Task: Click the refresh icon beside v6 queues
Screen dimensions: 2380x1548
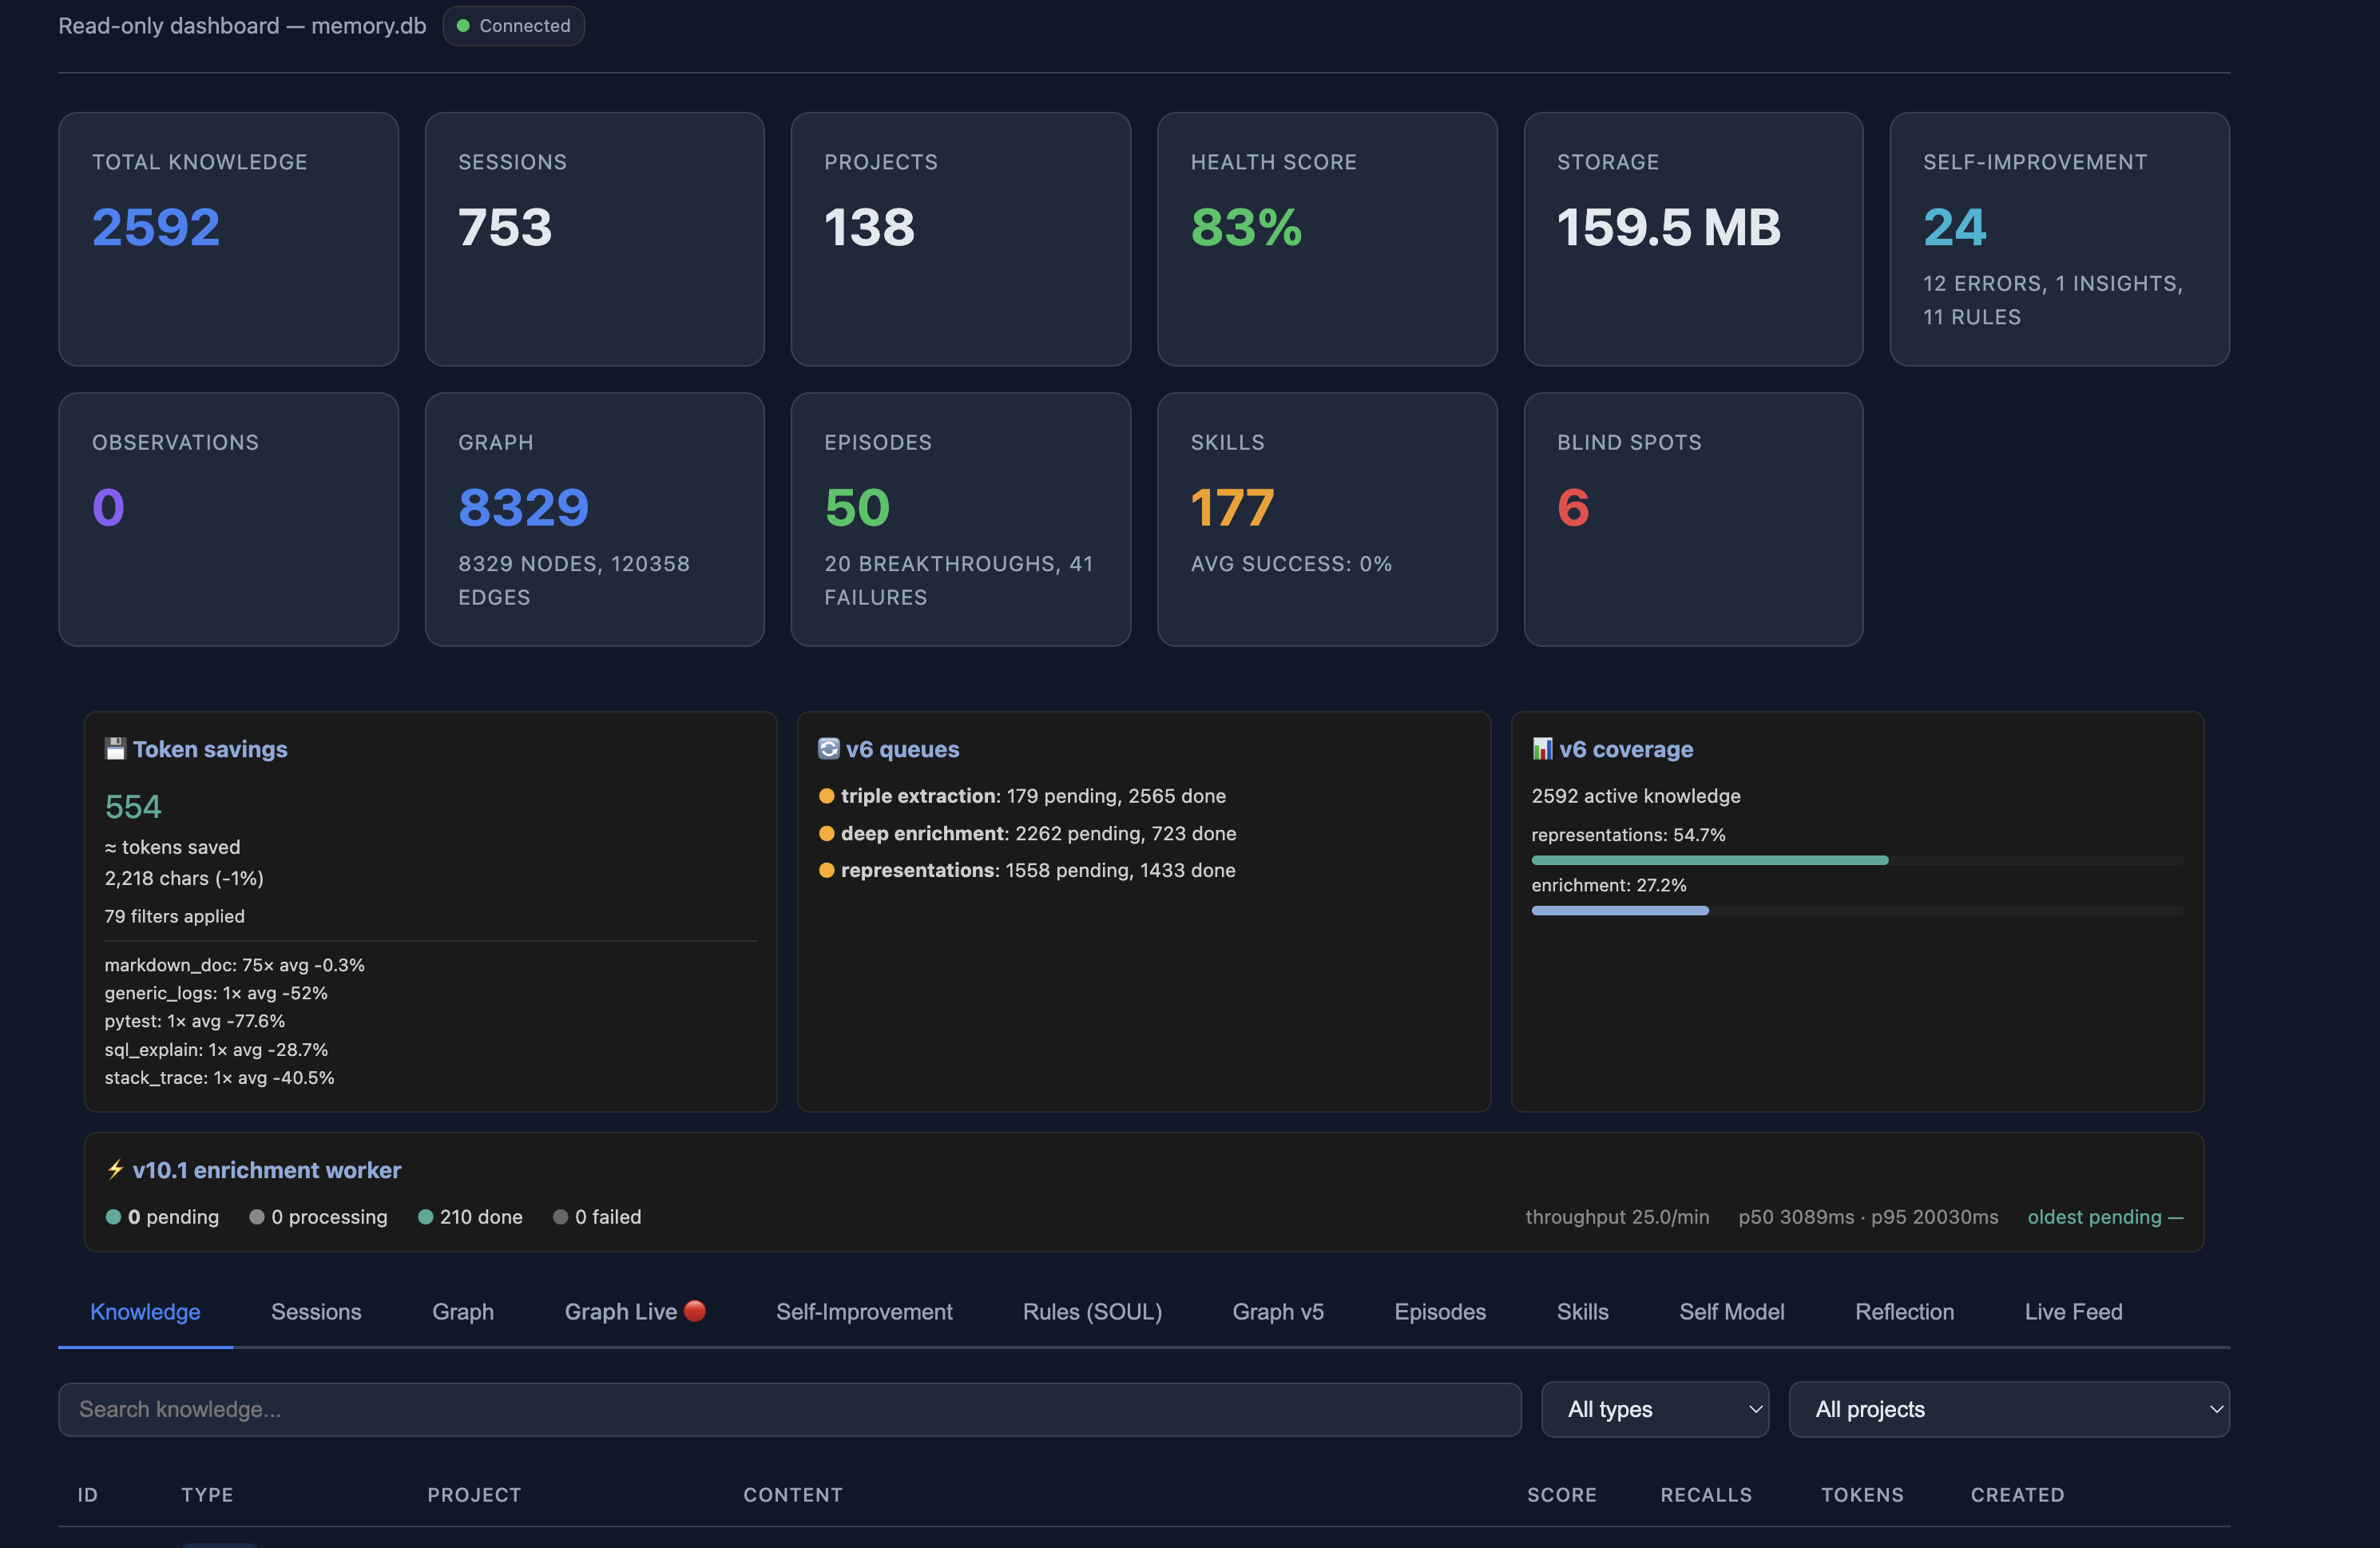Action: [828, 749]
